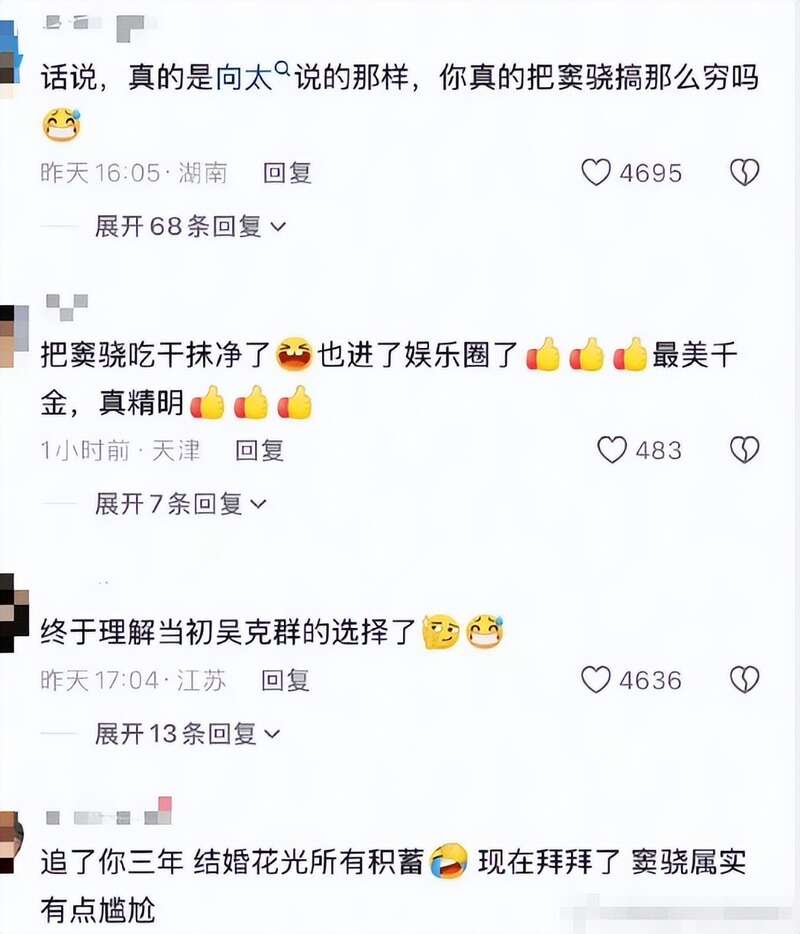Expand 7 replies under the 天津 comment
Viewport: 800px width, 934px height.
click(x=180, y=504)
